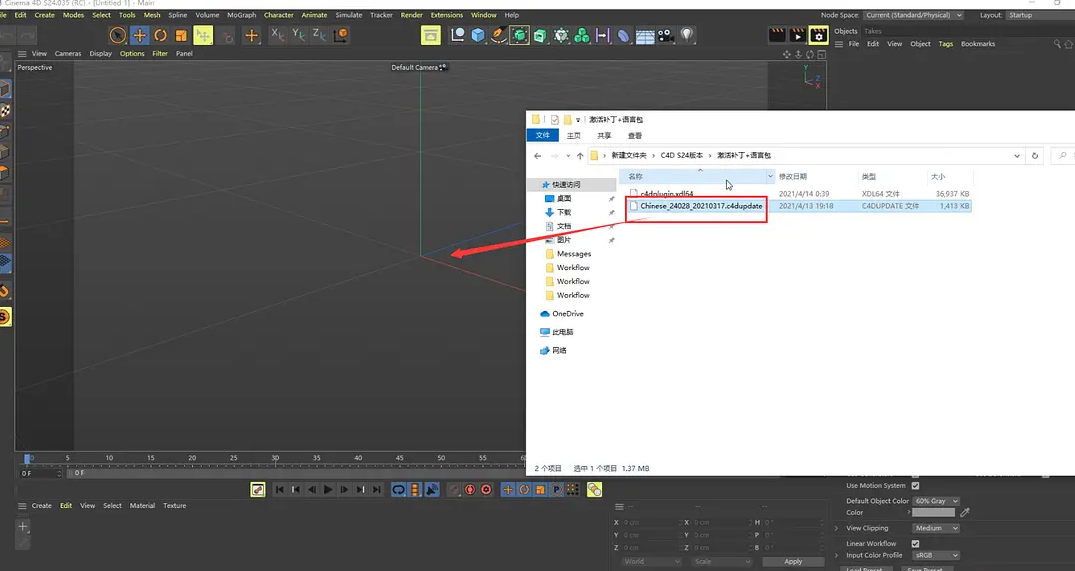Toggle Use Motion System checkbox
1075x571 pixels.
[915, 486]
